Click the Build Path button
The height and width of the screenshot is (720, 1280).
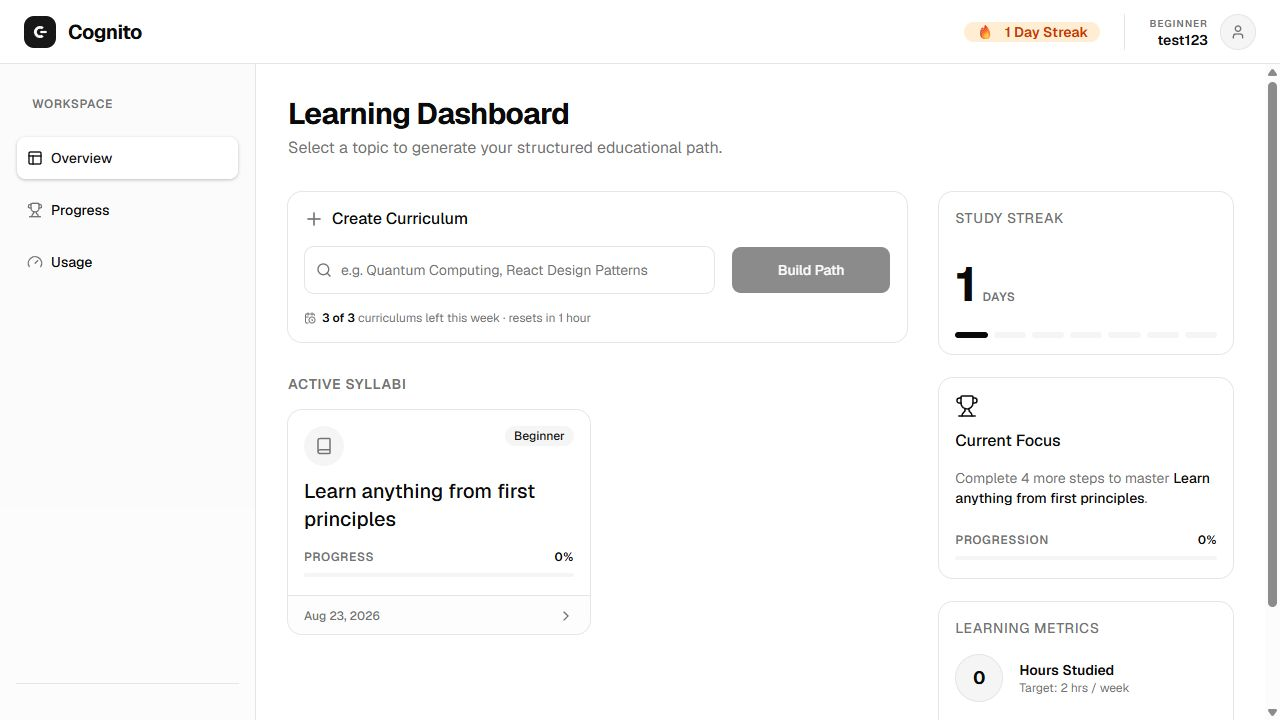coord(811,270)
